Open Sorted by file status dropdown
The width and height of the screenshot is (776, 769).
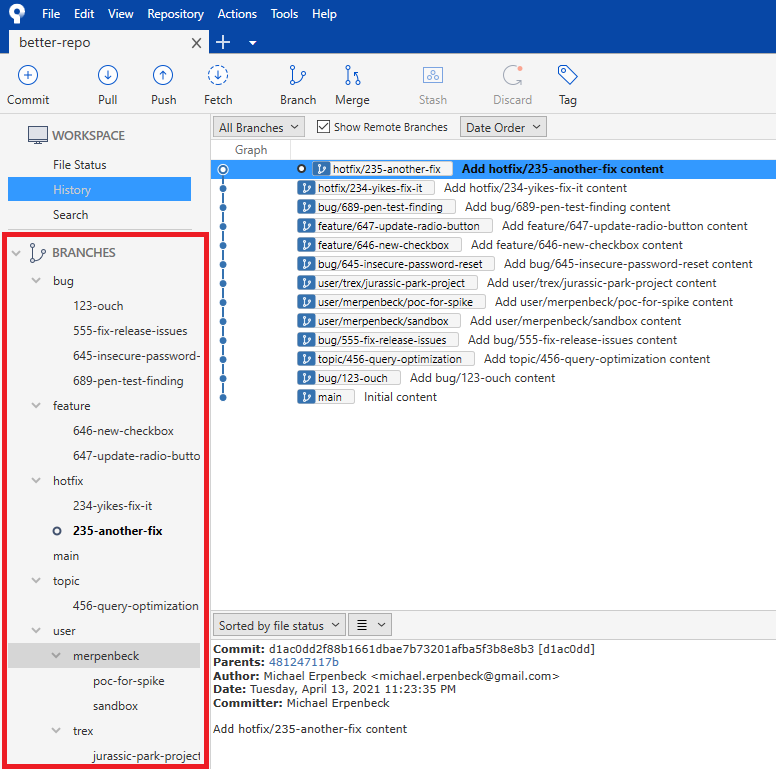[278, 625]
